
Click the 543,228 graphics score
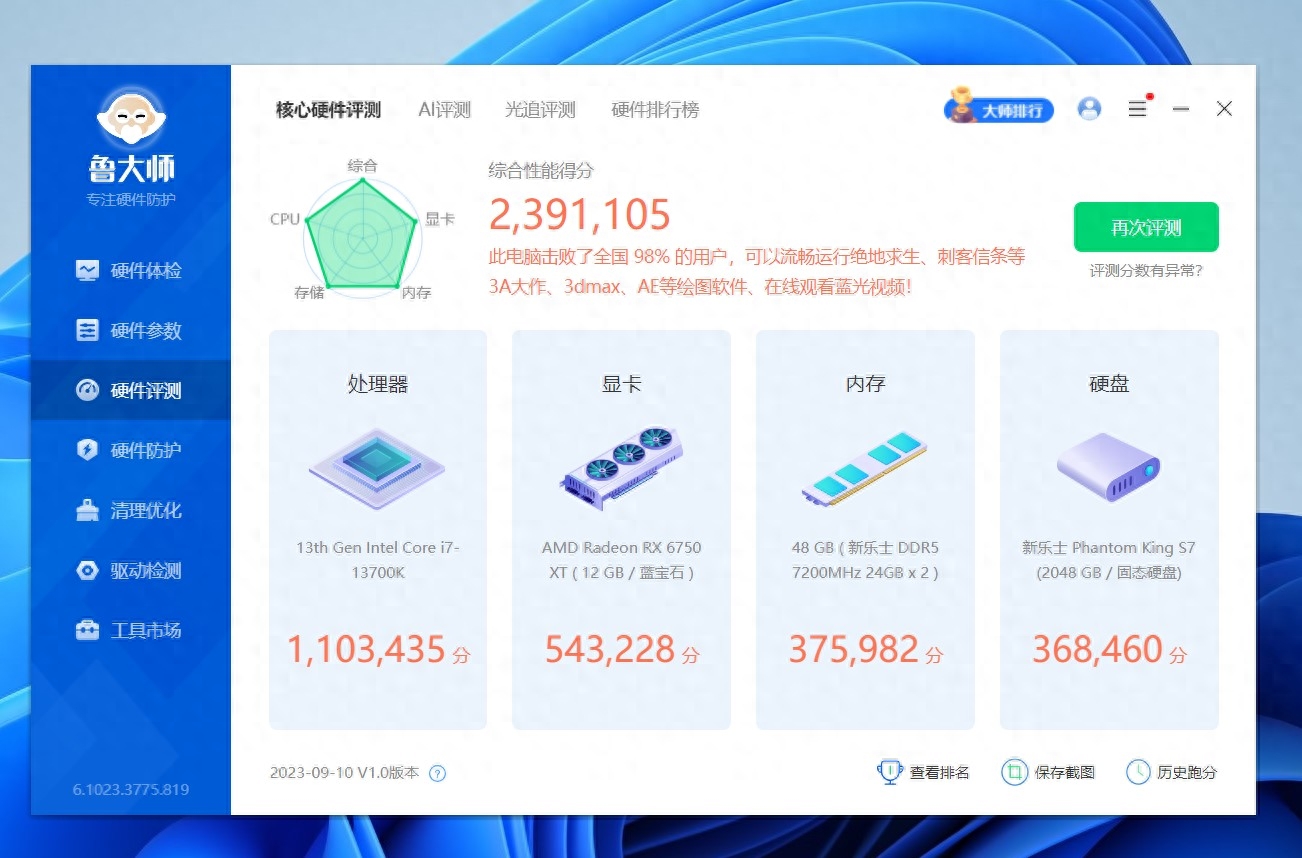click(610, 649)
